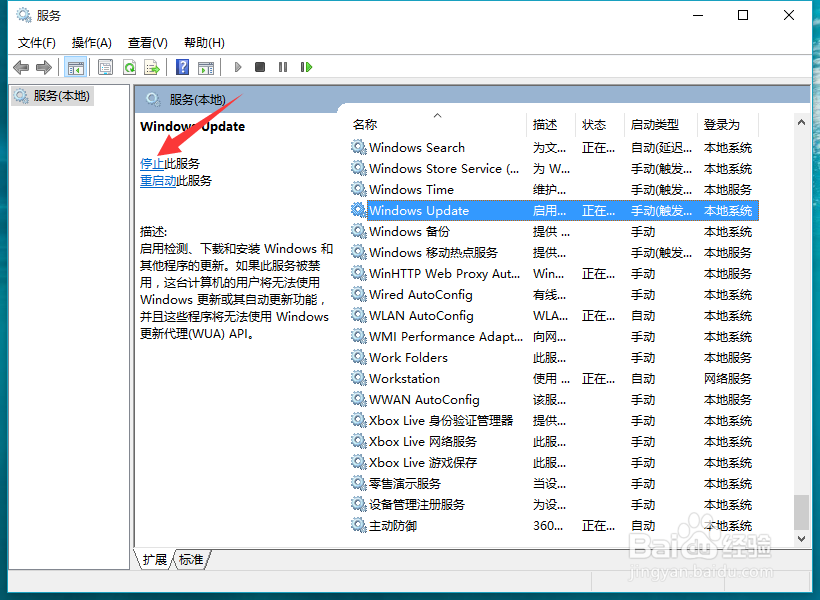Screen dimensions: 820x600
Task: Click the sort arrow on the 名称 column
Action: (x=437, y=116)
